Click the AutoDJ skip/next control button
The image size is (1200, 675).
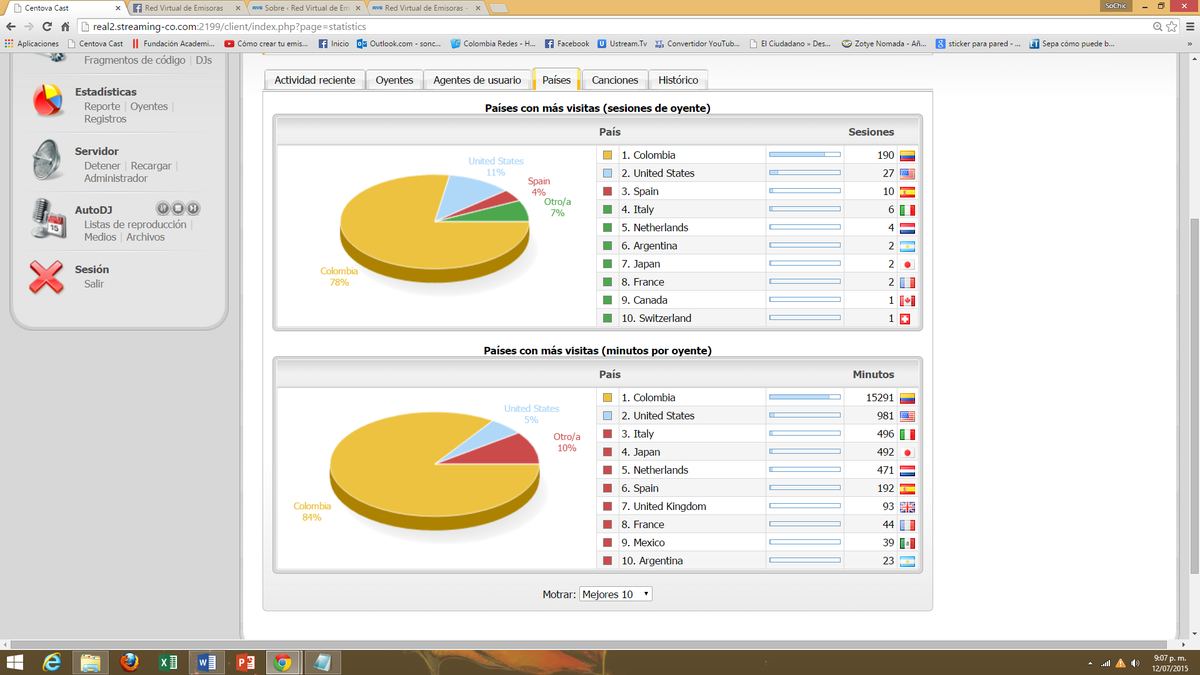(x=193, y=208)
